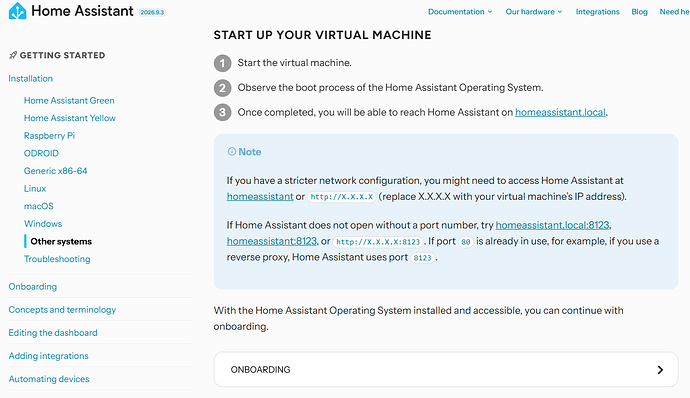
Task: Open the Onboarding sidebar section
Action: pyautogui.click(x=33, y=287)
